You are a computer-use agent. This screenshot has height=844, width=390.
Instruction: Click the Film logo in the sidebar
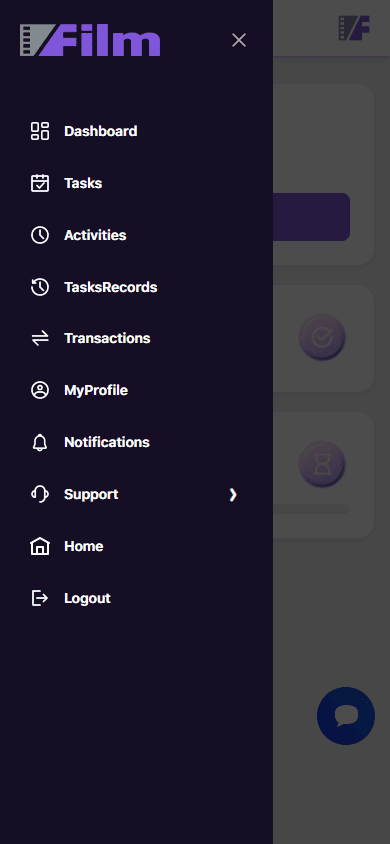point(90,40)
